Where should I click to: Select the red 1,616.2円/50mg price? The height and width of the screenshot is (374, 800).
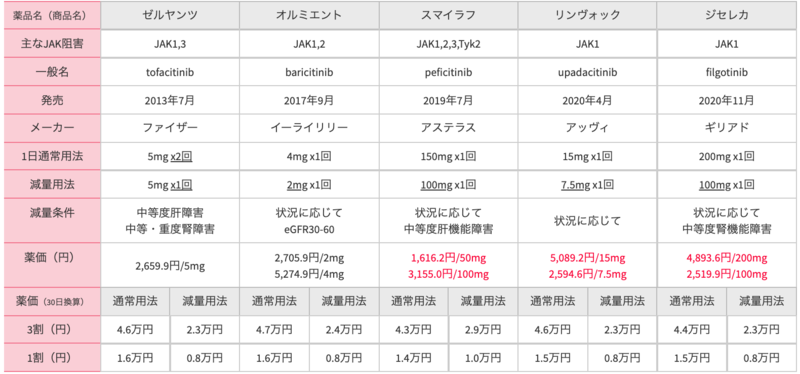coord(448,258)
